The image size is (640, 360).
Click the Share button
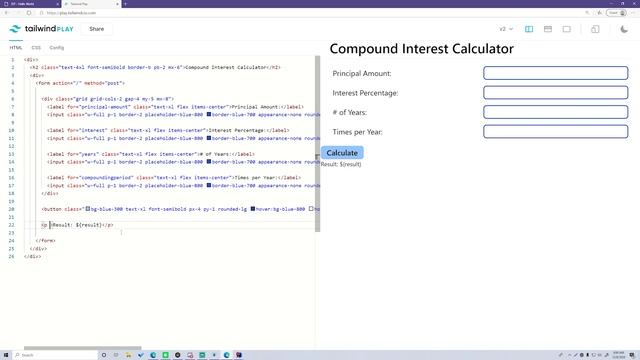click(x=97, y=29)
